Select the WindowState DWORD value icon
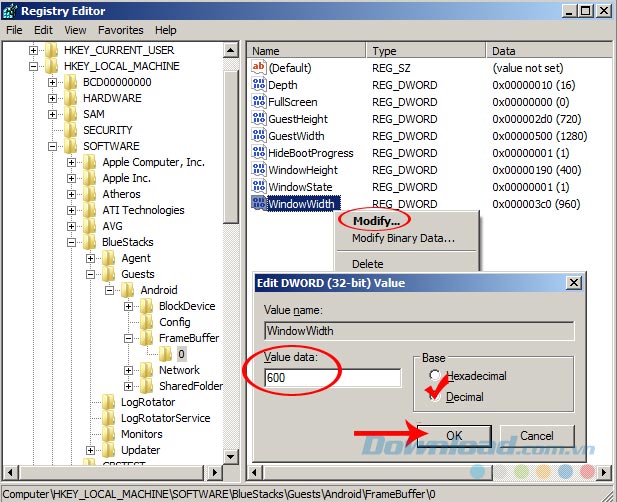This screenshot has height=502, width=617. (259, 187)
